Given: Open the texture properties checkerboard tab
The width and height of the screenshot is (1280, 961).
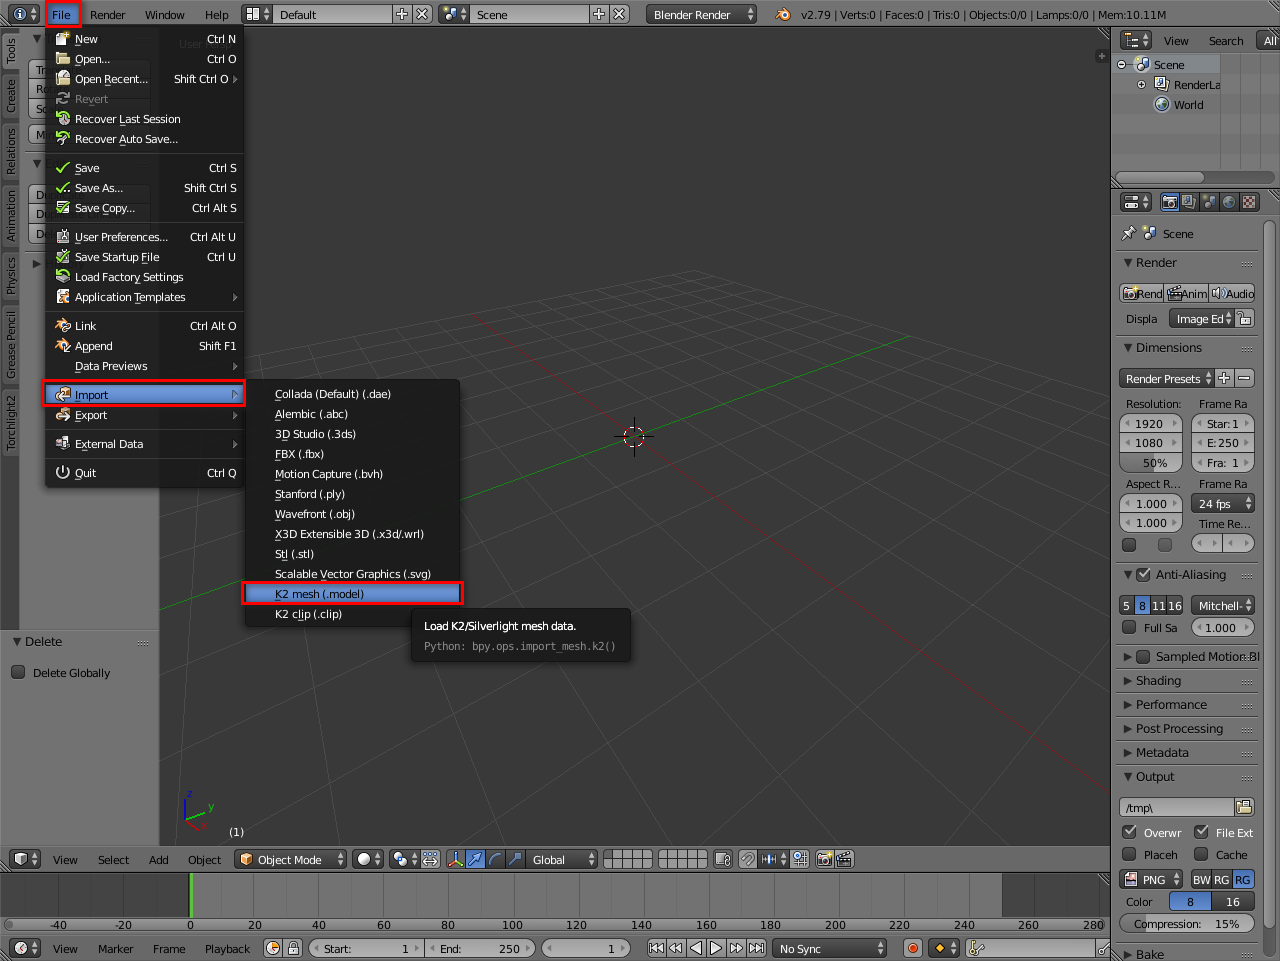Looking at the screenshot, I should point(1249,202).
